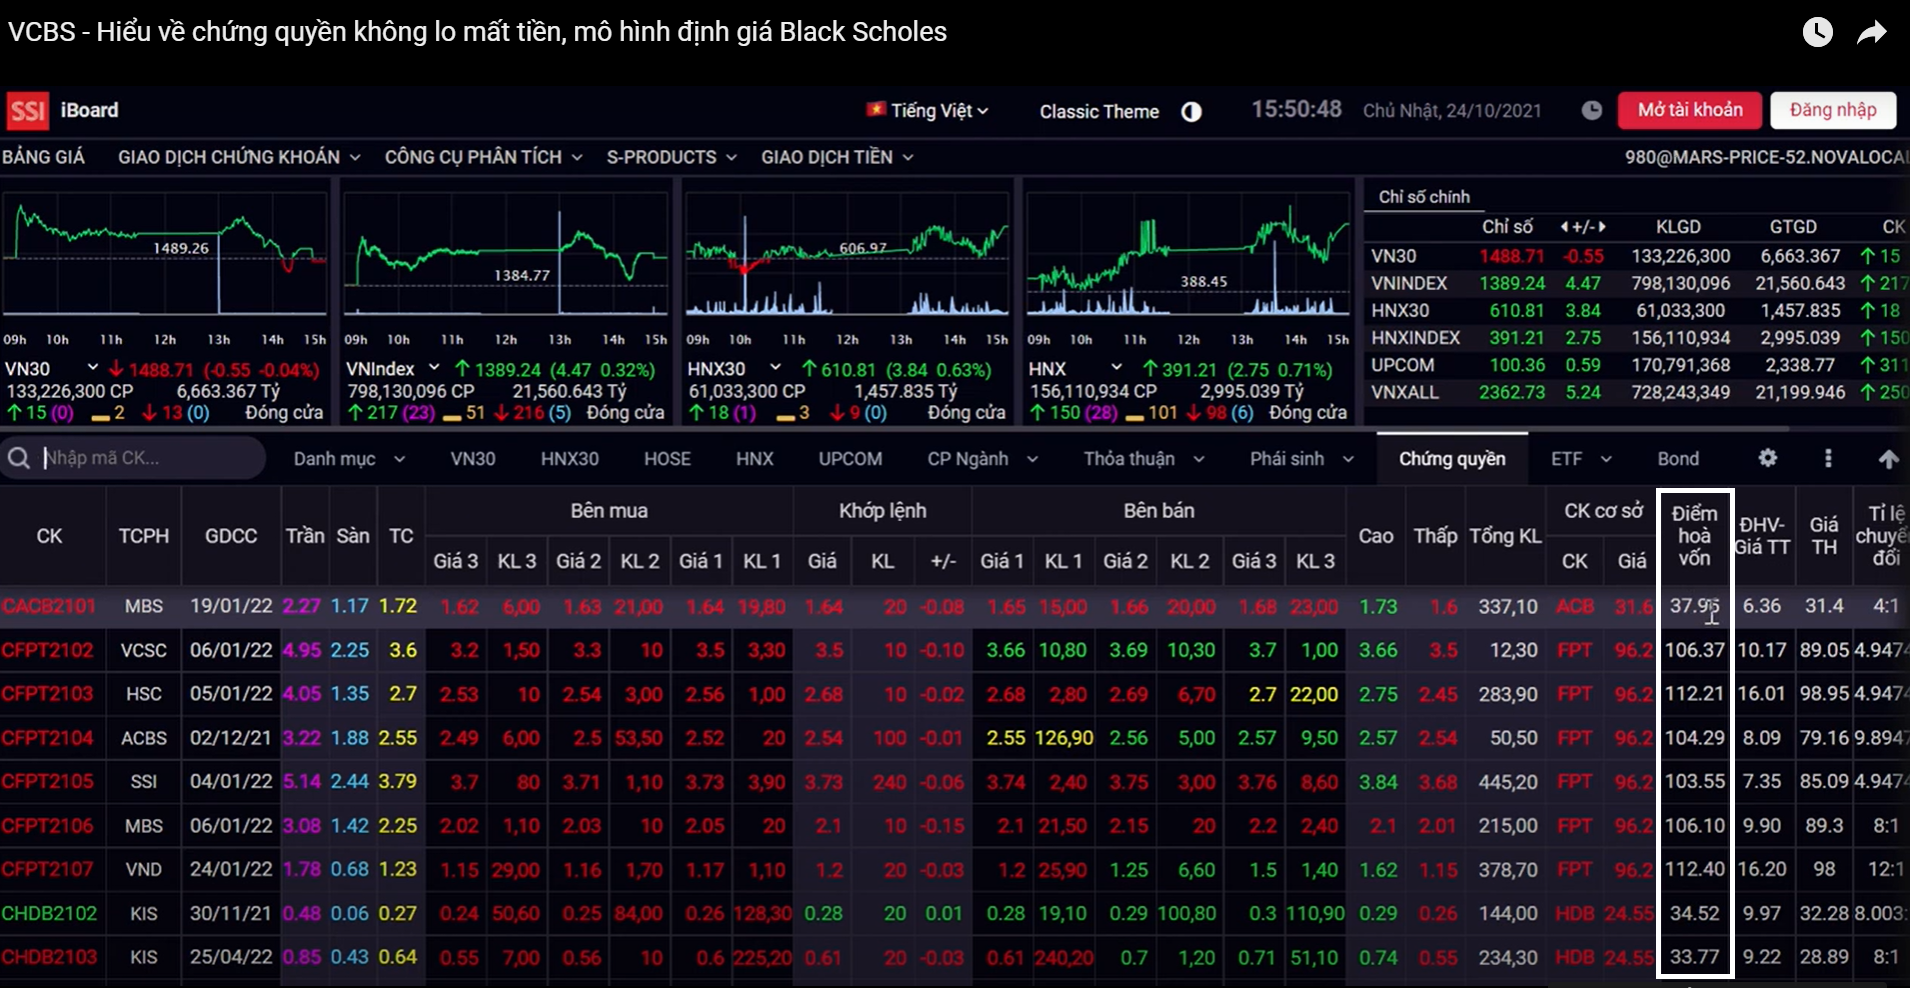The image size is (1913, 993).
Task: Open HNX30 chart index selector
Action: tap(735, 369)
